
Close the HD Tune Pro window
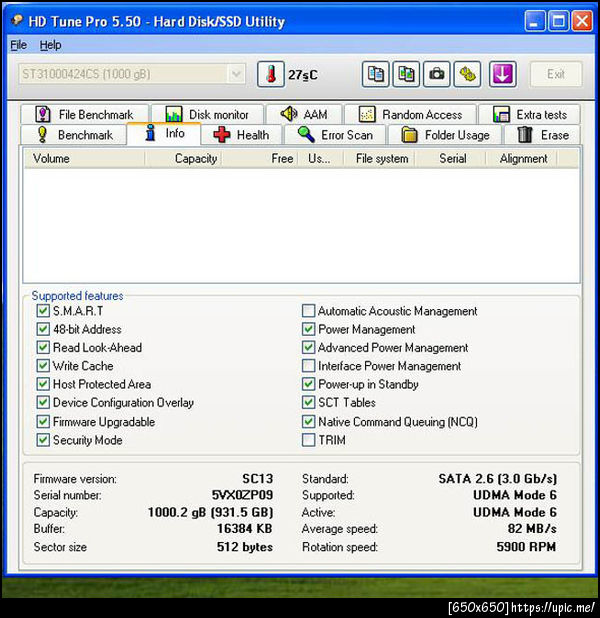(582, 20)
